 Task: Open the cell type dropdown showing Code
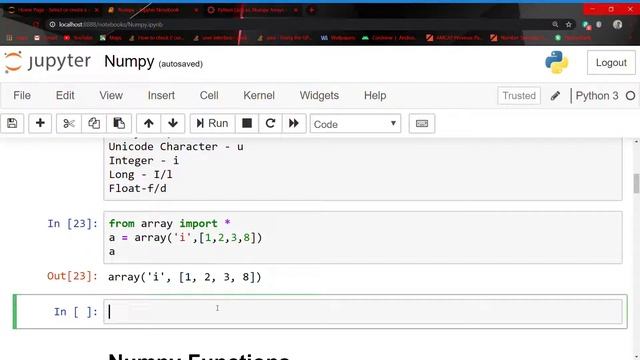355,124
